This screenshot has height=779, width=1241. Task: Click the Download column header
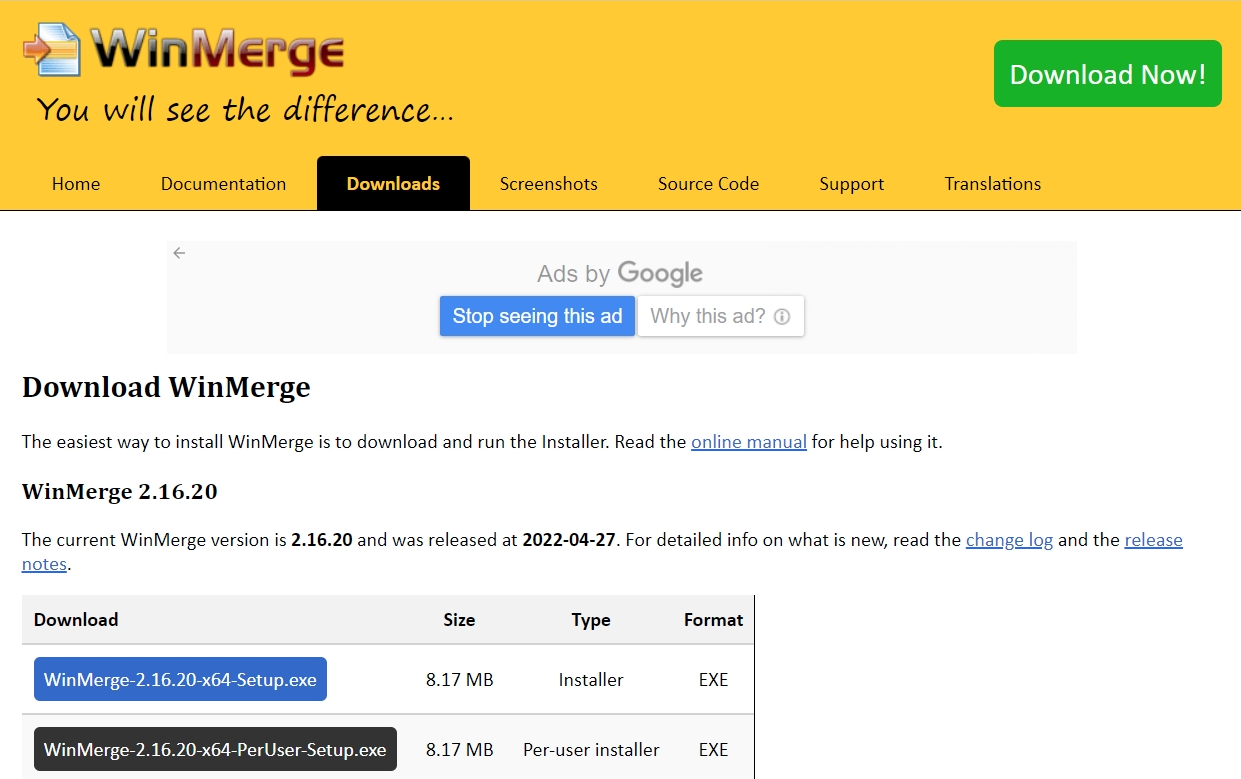tap(75, 620)
